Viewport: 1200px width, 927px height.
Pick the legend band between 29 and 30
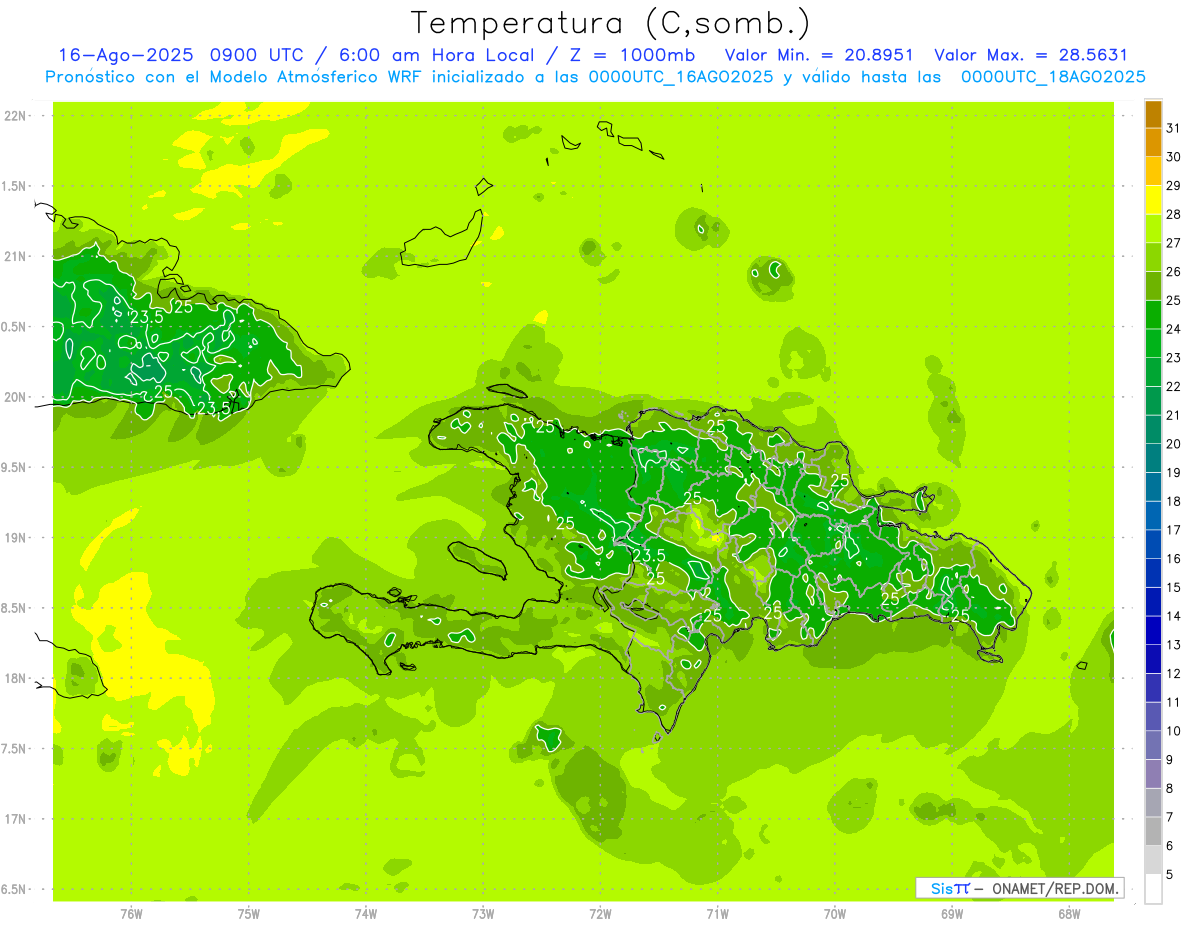[x=1153, y=172]
